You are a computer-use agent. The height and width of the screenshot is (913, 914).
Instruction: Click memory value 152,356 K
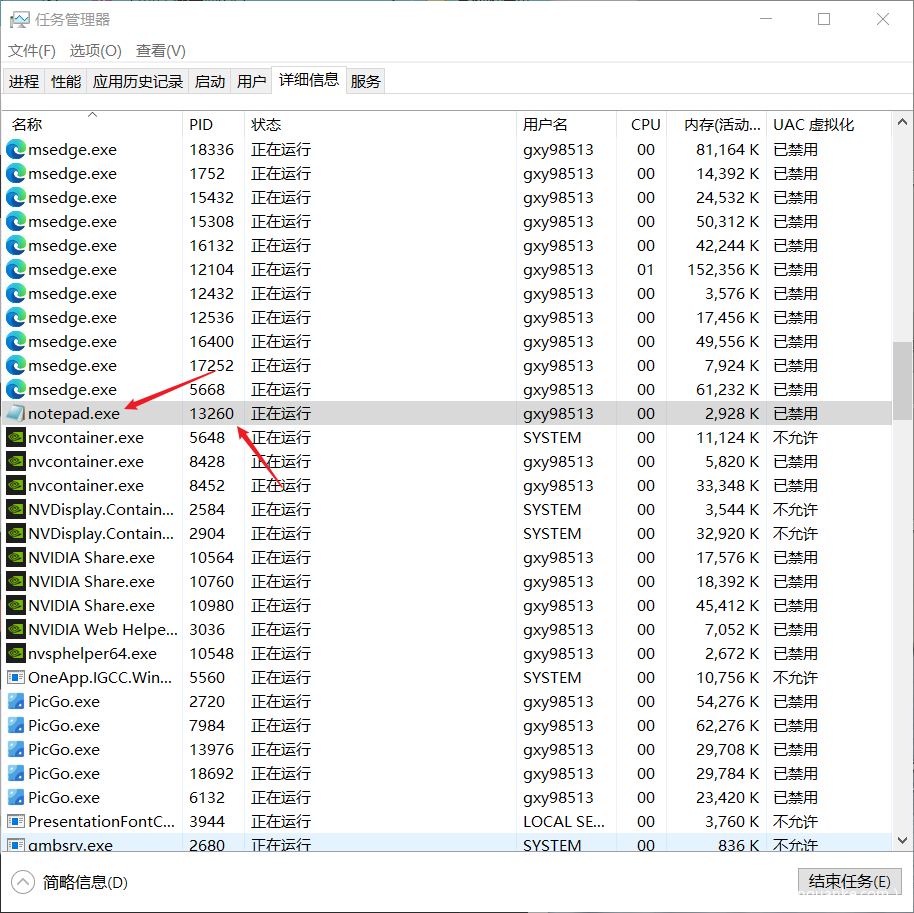pyautogui.click(x=723, y=270)
